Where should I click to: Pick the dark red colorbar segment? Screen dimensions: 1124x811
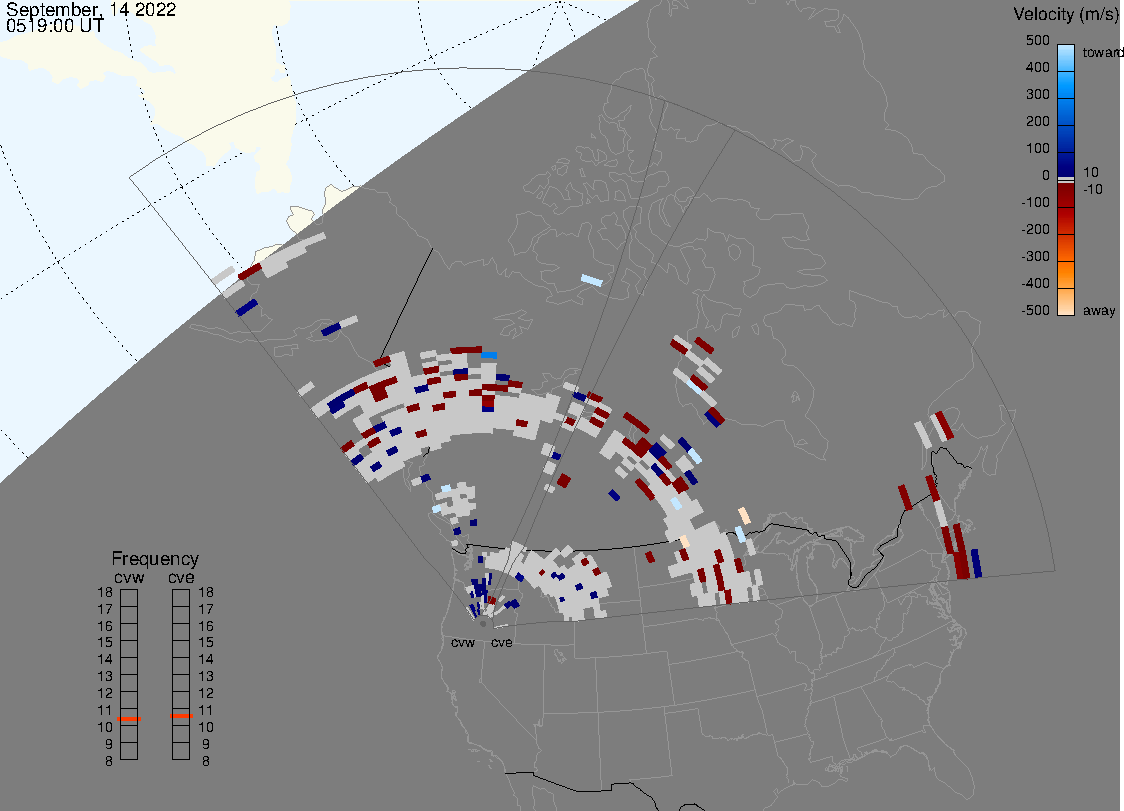point(1066,197)
